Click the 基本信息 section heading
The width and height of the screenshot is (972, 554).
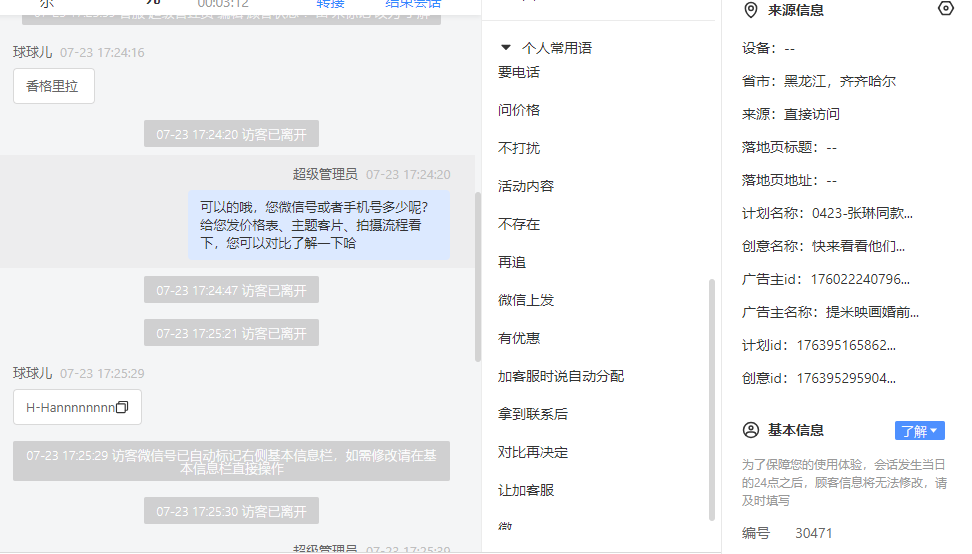click(x=795, y=430)
